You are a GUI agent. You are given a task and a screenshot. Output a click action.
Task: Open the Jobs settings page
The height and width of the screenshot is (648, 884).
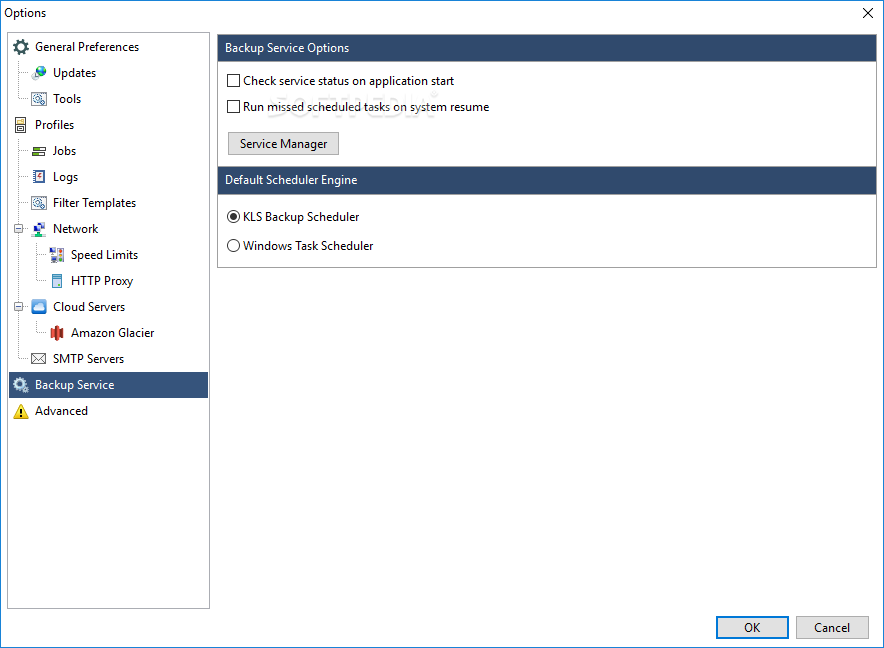coord(64,151)
